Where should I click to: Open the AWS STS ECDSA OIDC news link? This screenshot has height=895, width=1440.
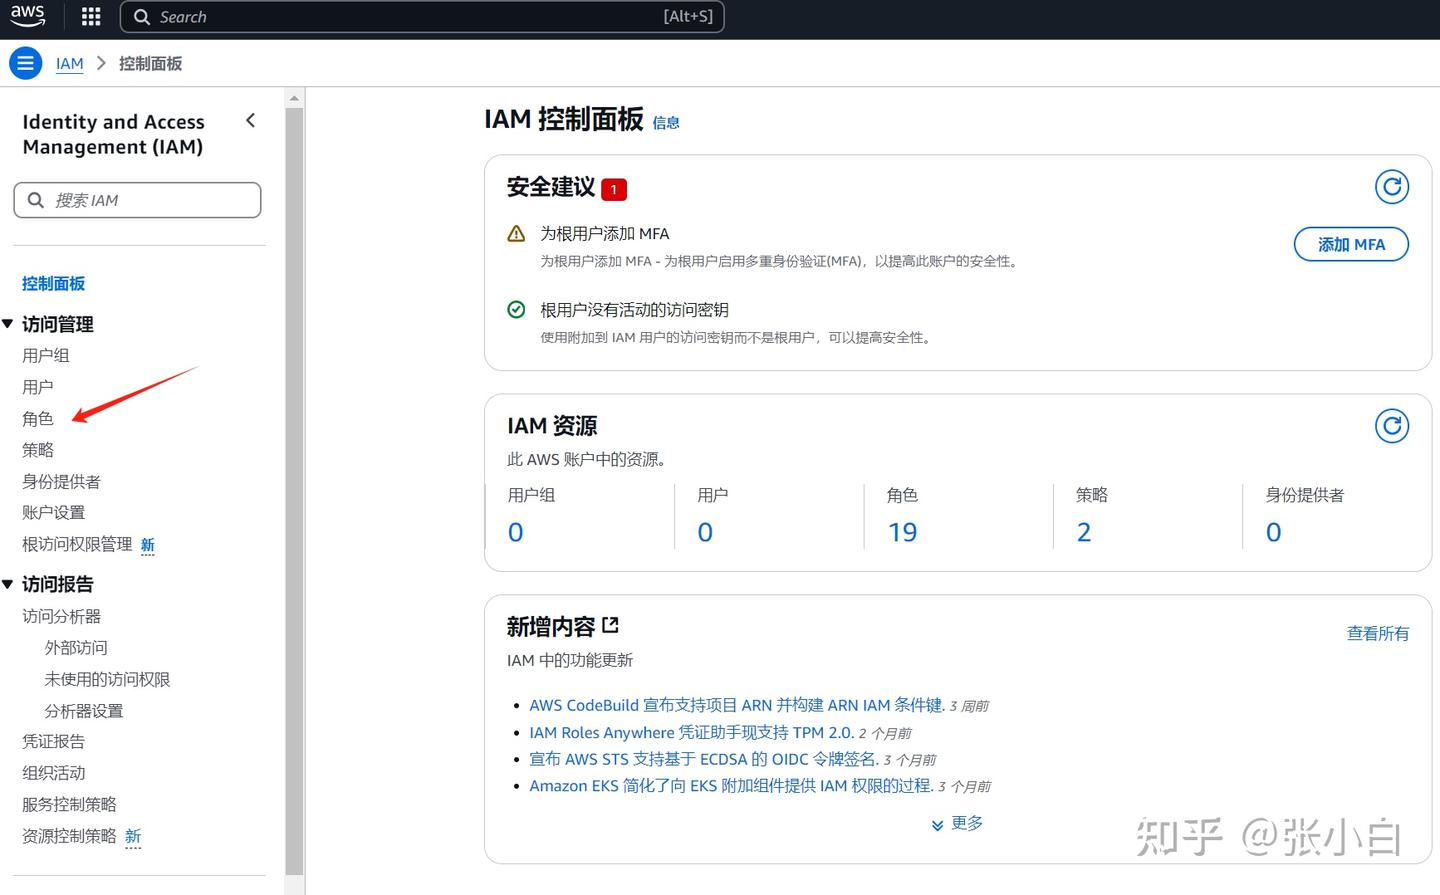(704, 760)
